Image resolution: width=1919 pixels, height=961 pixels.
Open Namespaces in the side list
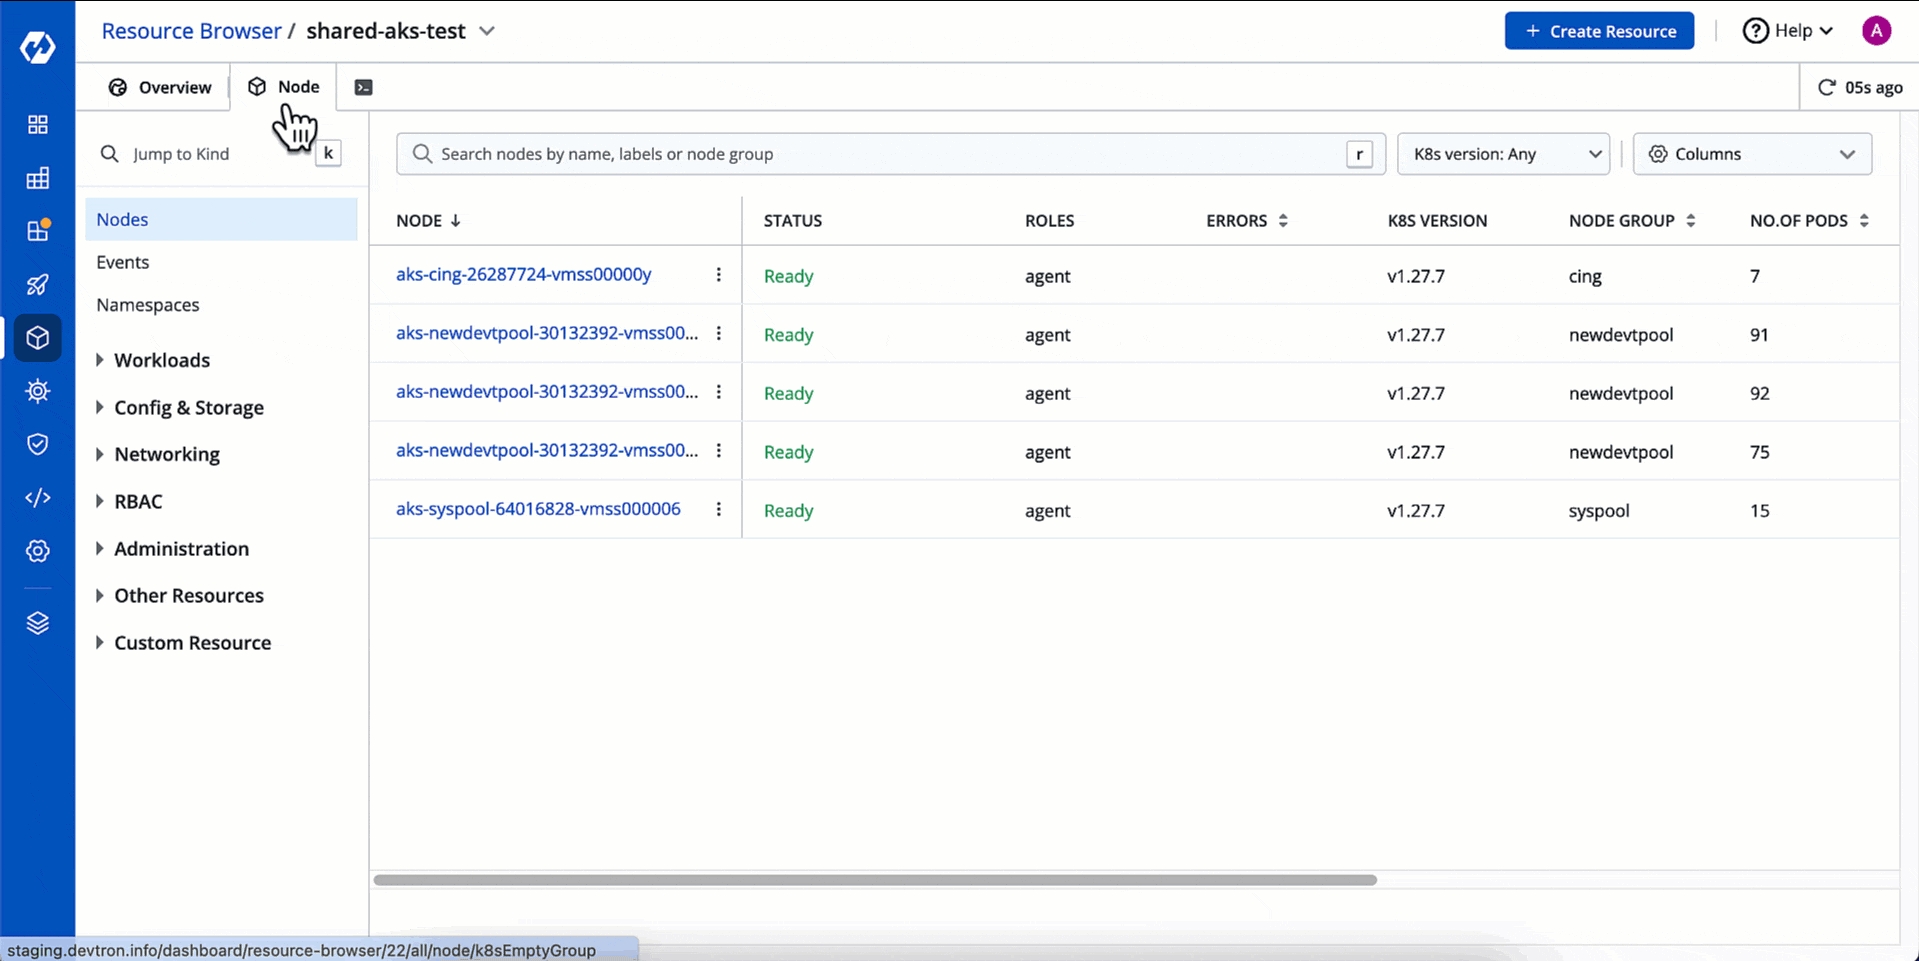(x=147, y=305)
